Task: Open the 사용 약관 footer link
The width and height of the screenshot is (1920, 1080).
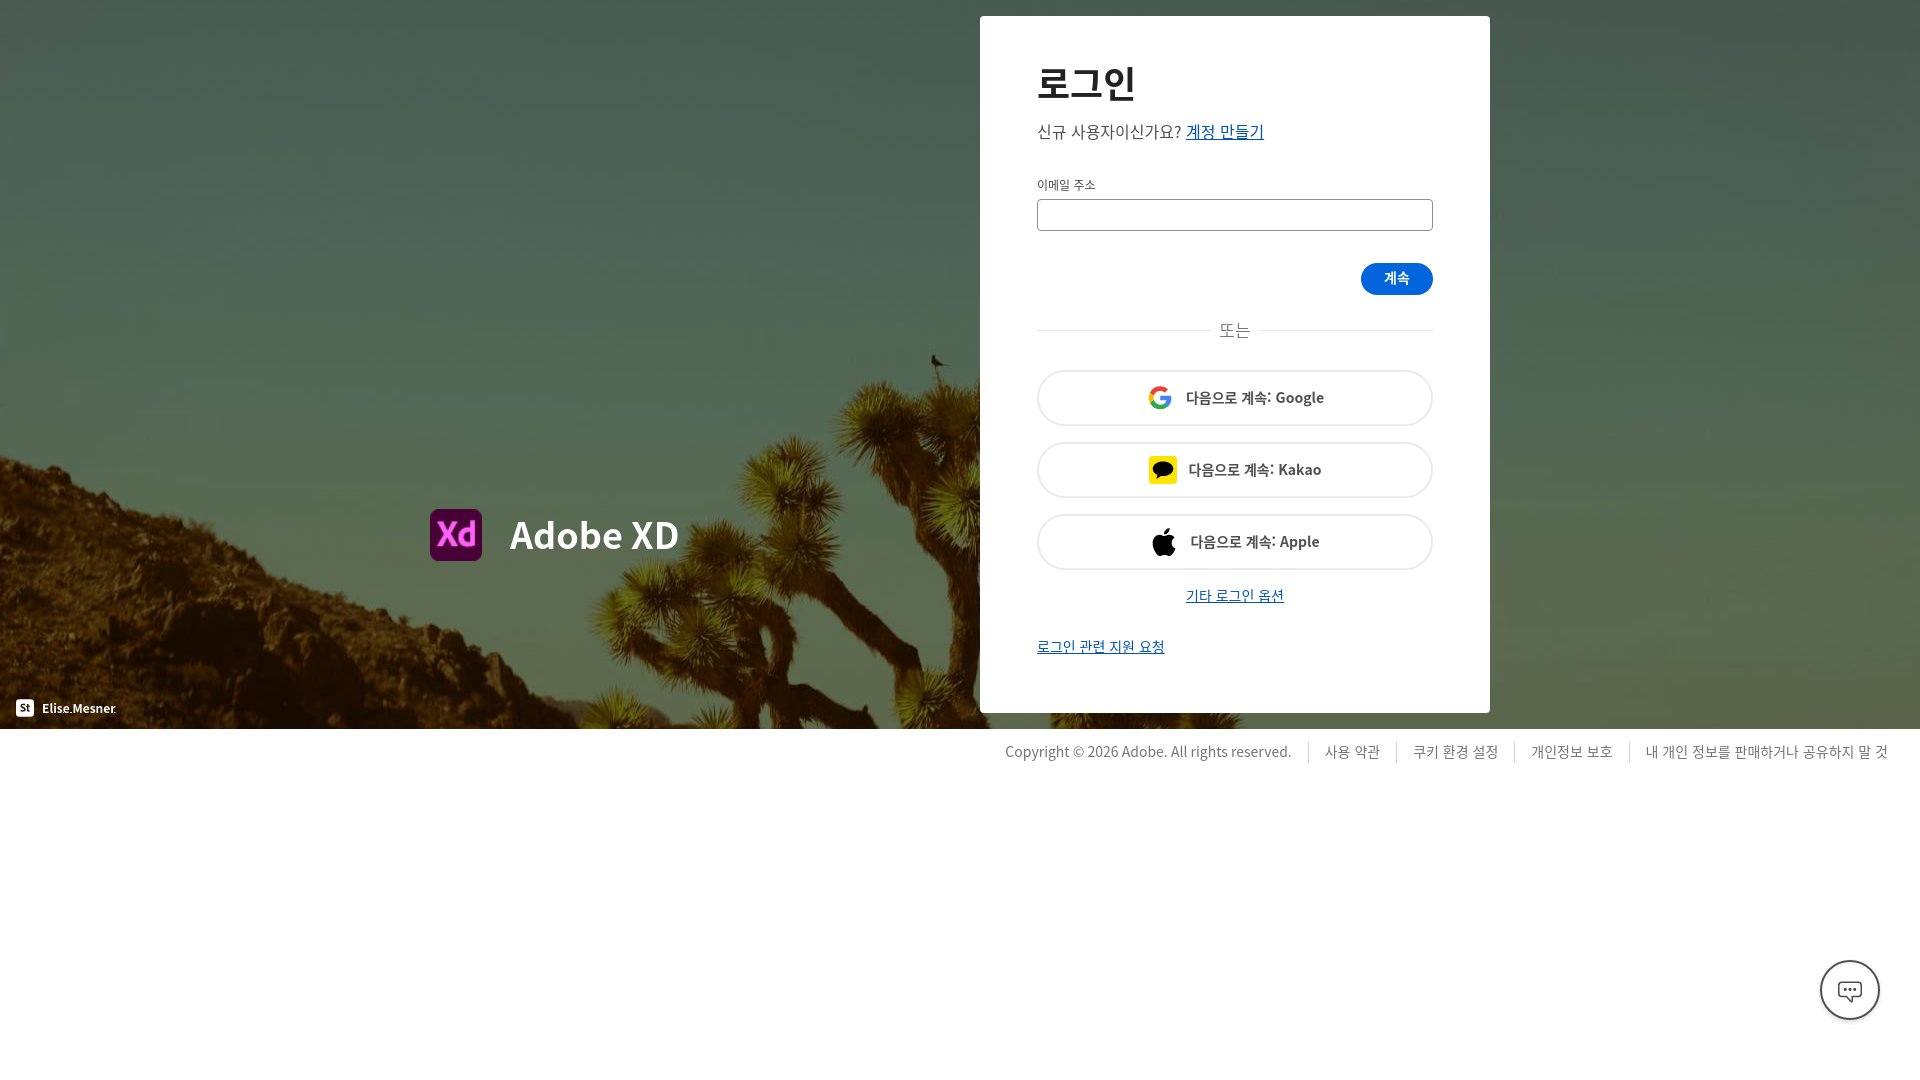Action: click(1352, 752)
